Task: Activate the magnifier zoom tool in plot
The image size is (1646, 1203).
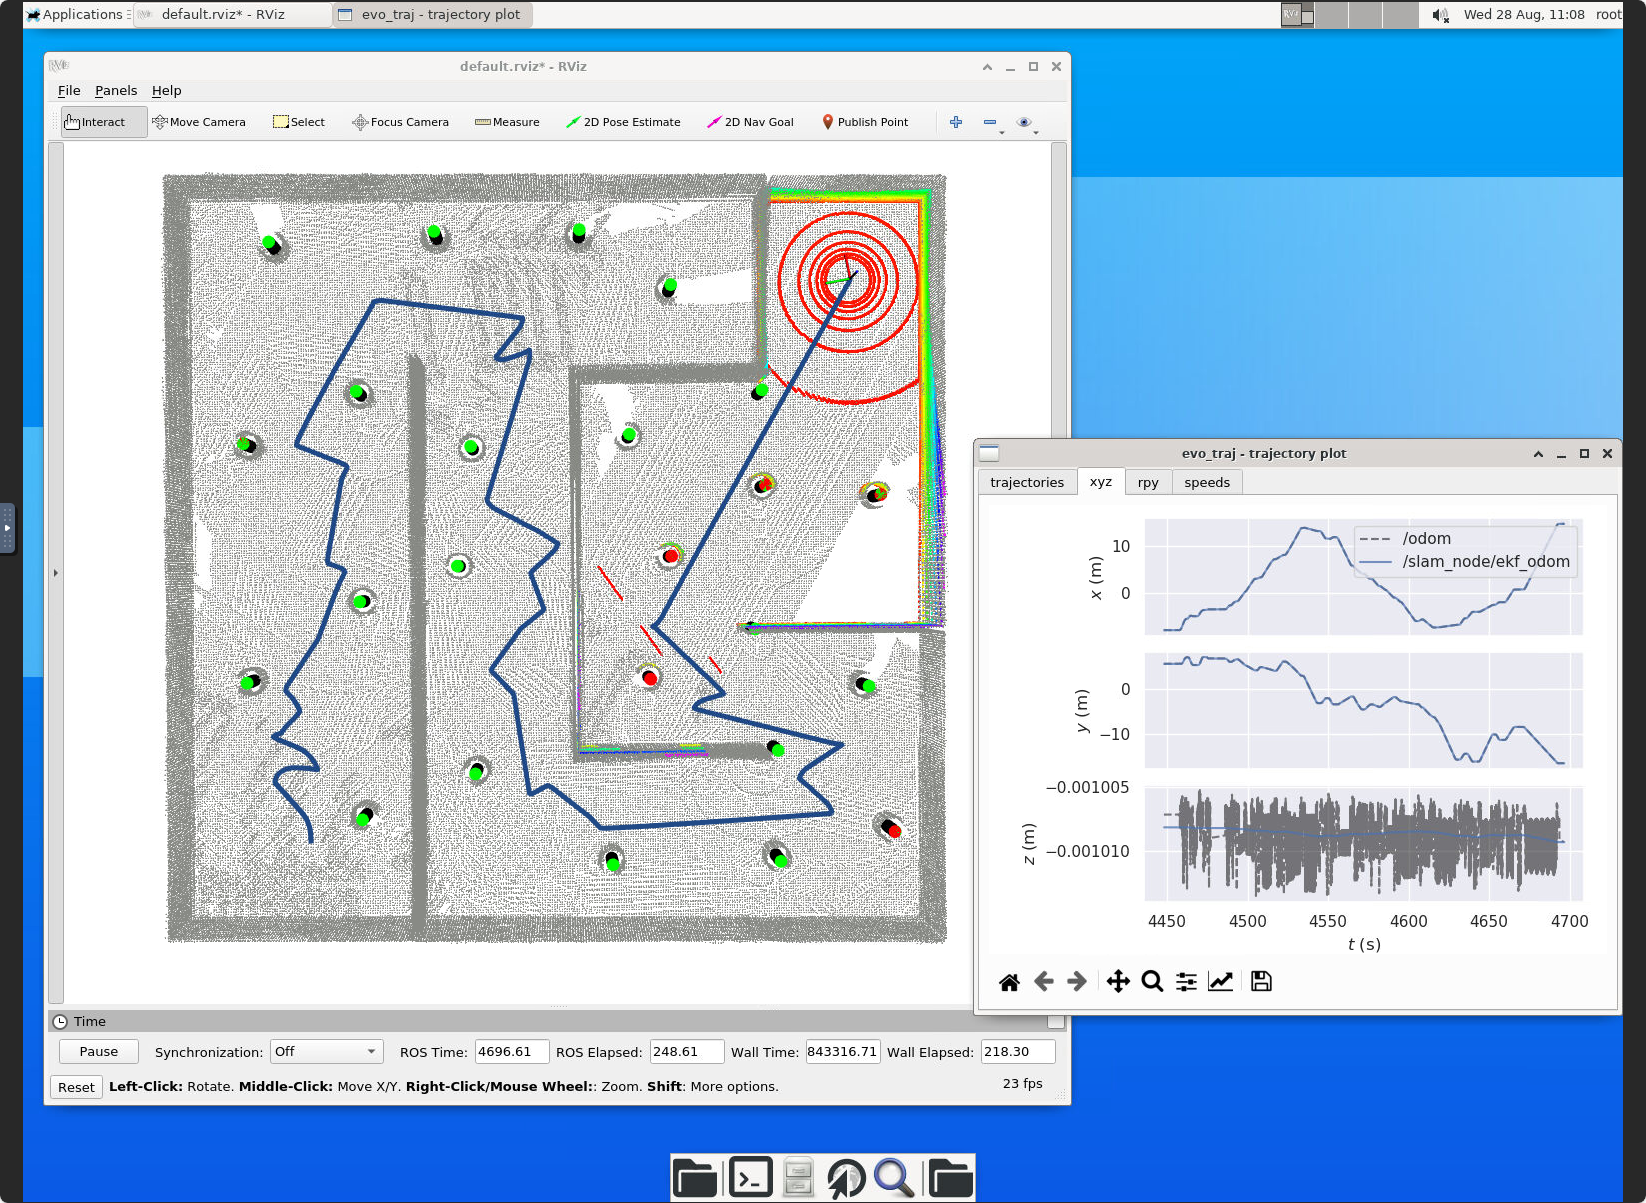Action: point(1152,982)
